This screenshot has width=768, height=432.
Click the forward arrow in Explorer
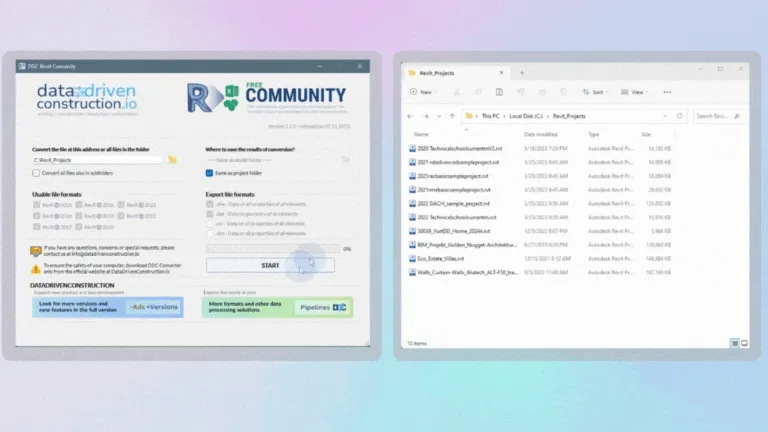[x=425, y=116]
